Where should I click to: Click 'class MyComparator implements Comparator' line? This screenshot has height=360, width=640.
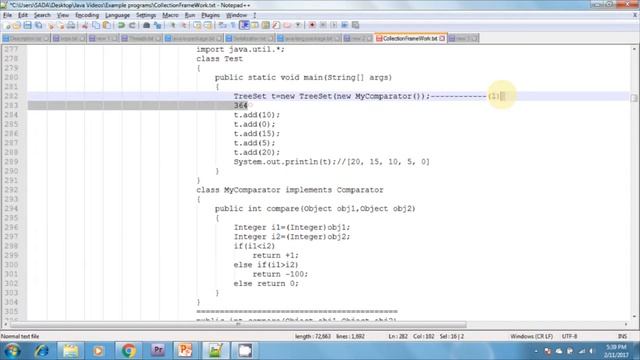(x=290, y=190)
